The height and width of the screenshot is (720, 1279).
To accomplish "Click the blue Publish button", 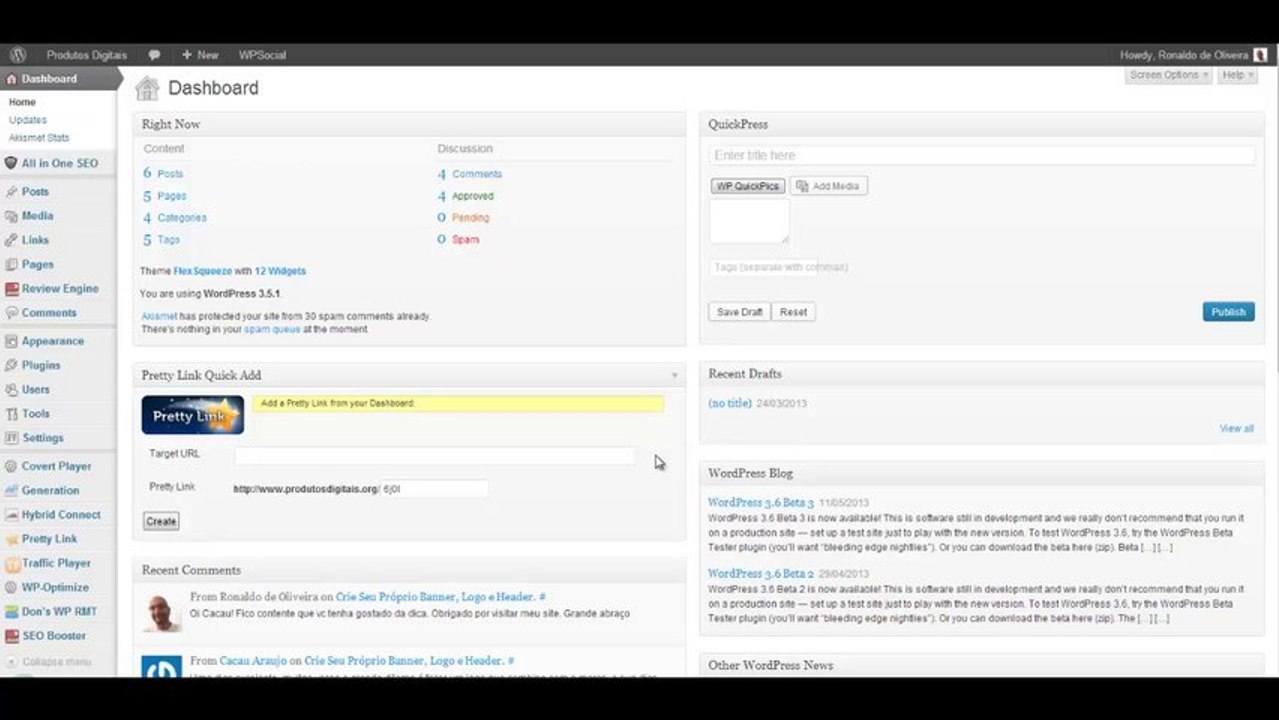I will coord(1228,312).
